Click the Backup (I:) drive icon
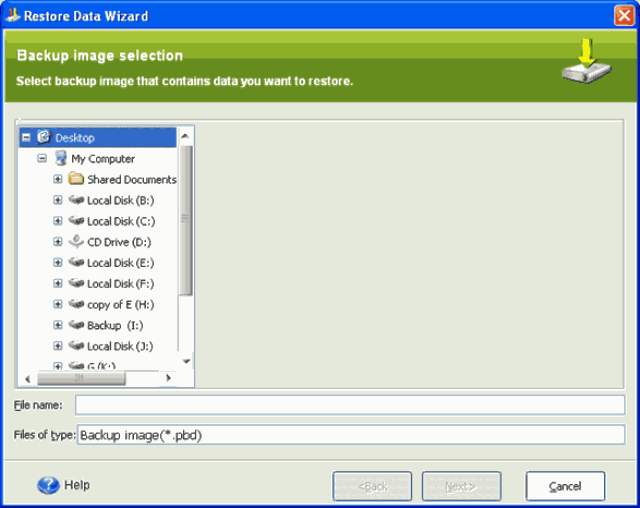Screen dimensions: 640x508 coord(76,325)
